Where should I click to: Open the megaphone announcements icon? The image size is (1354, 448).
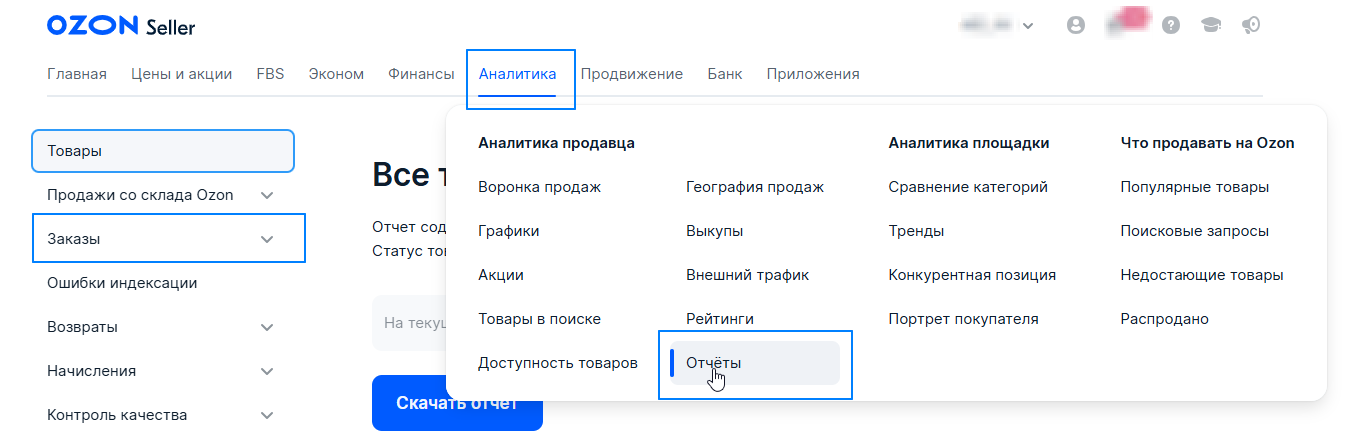click(1249, 26)
